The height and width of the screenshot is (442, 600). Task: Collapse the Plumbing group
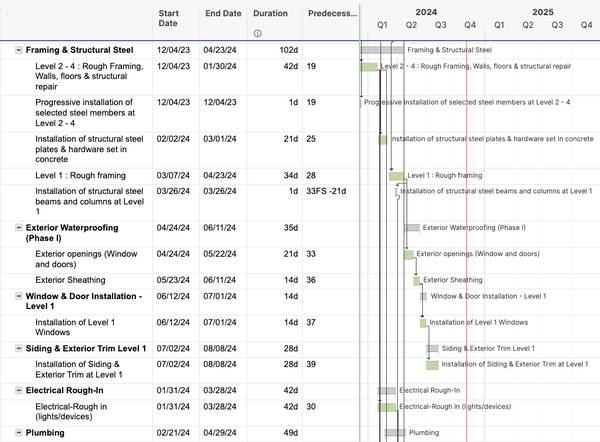pos(18,433)
